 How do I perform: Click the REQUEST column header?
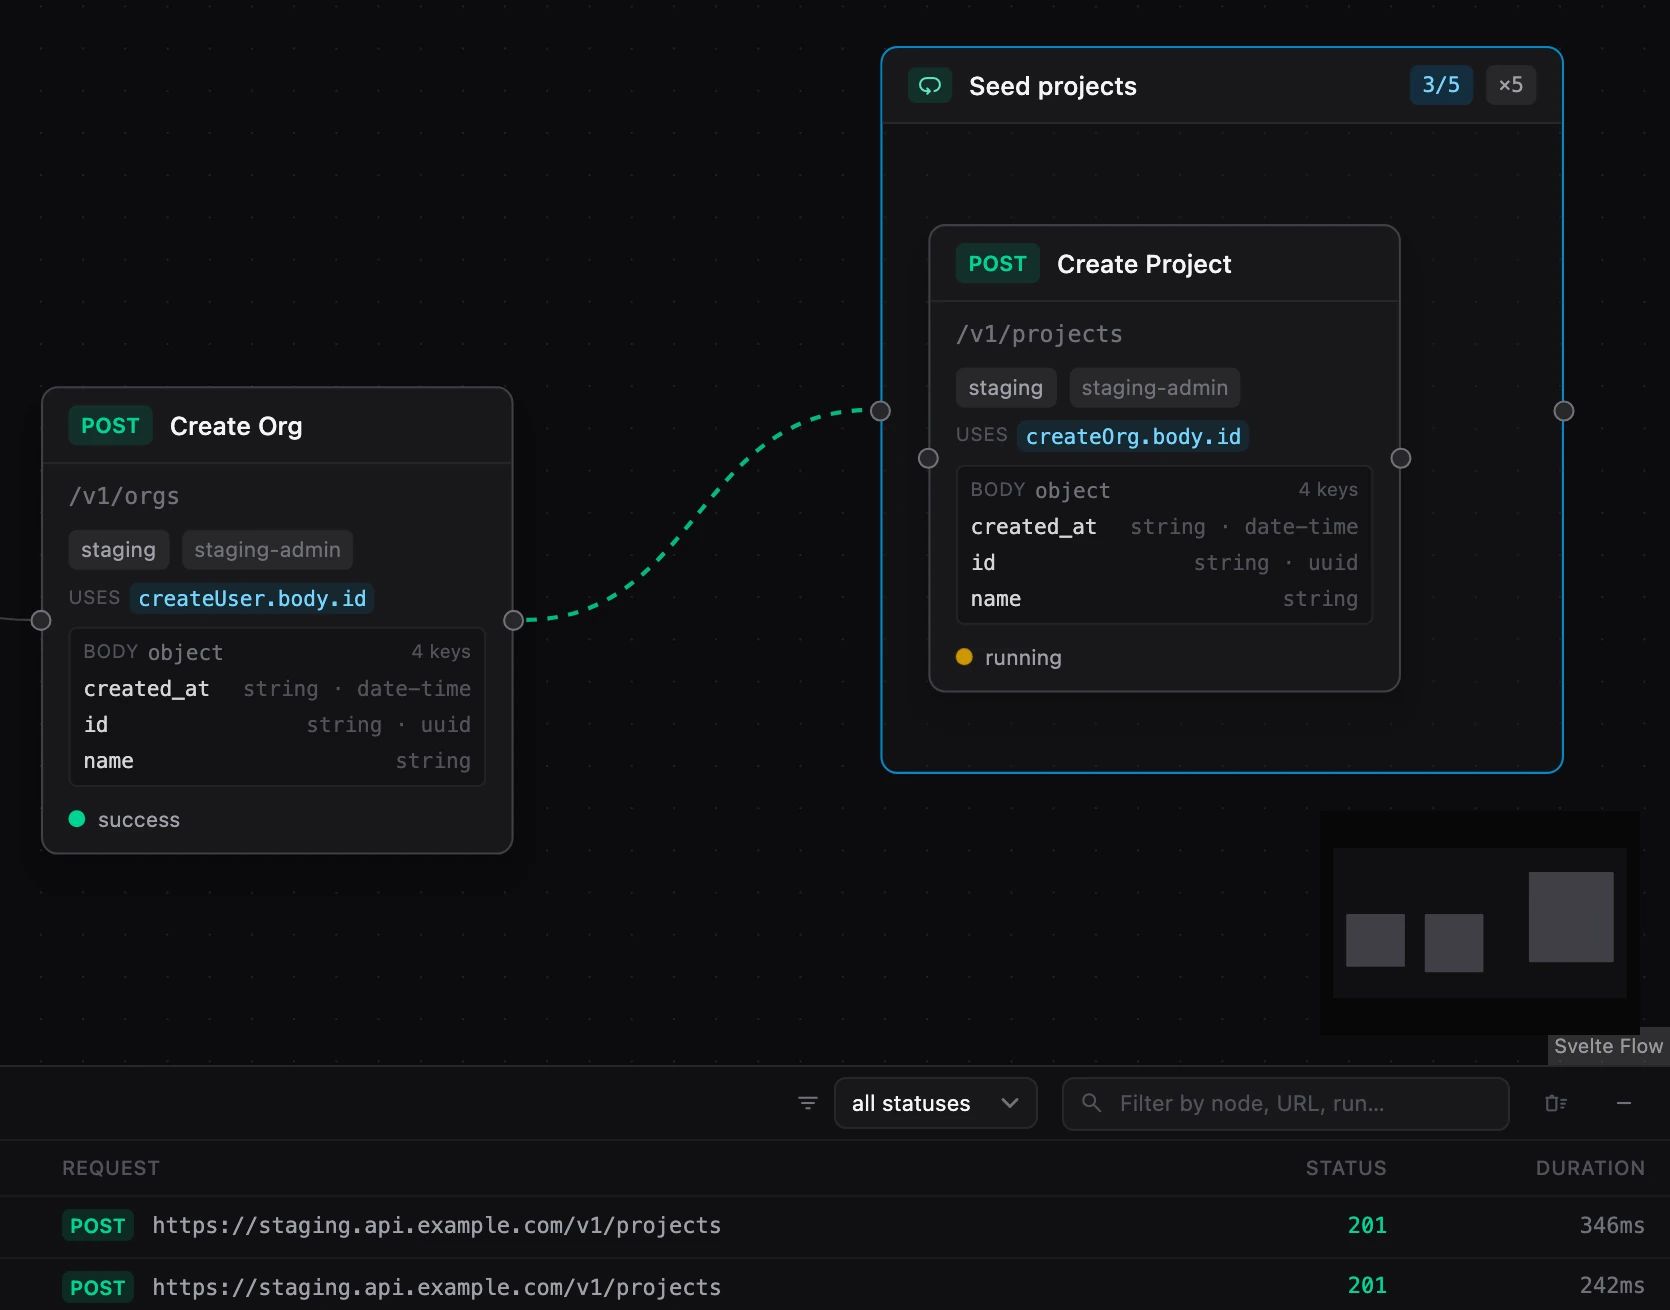[x=111, y=1168]
